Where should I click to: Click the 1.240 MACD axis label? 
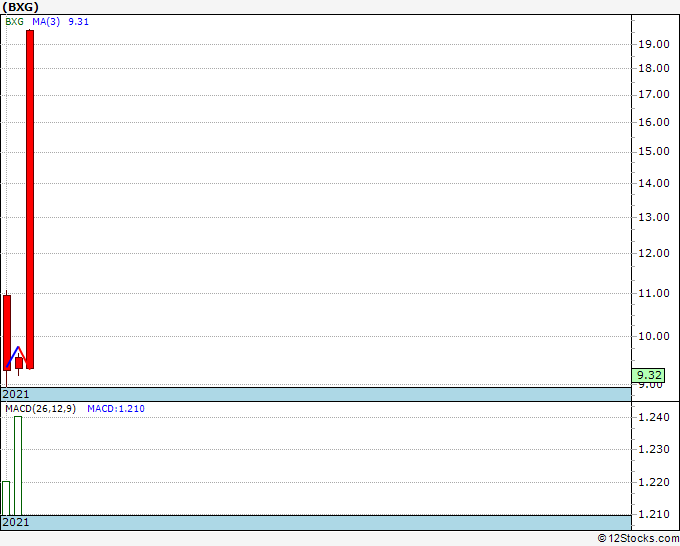tap(654, 418)
